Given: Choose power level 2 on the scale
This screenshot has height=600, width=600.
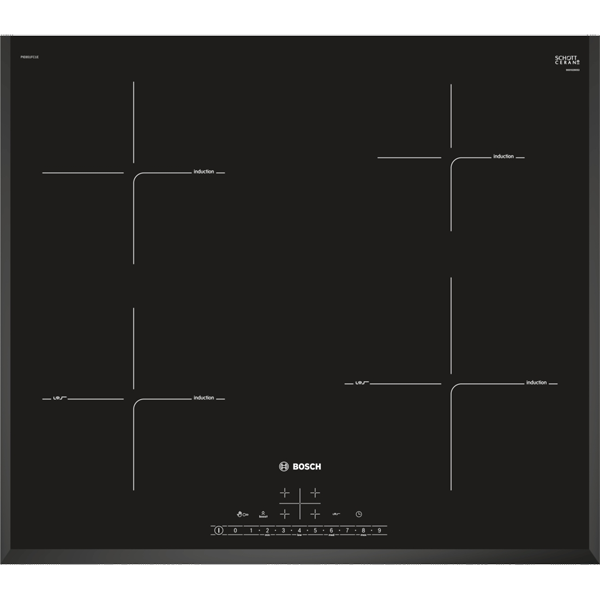Looking at the screenshot, I should coord(267,530).
